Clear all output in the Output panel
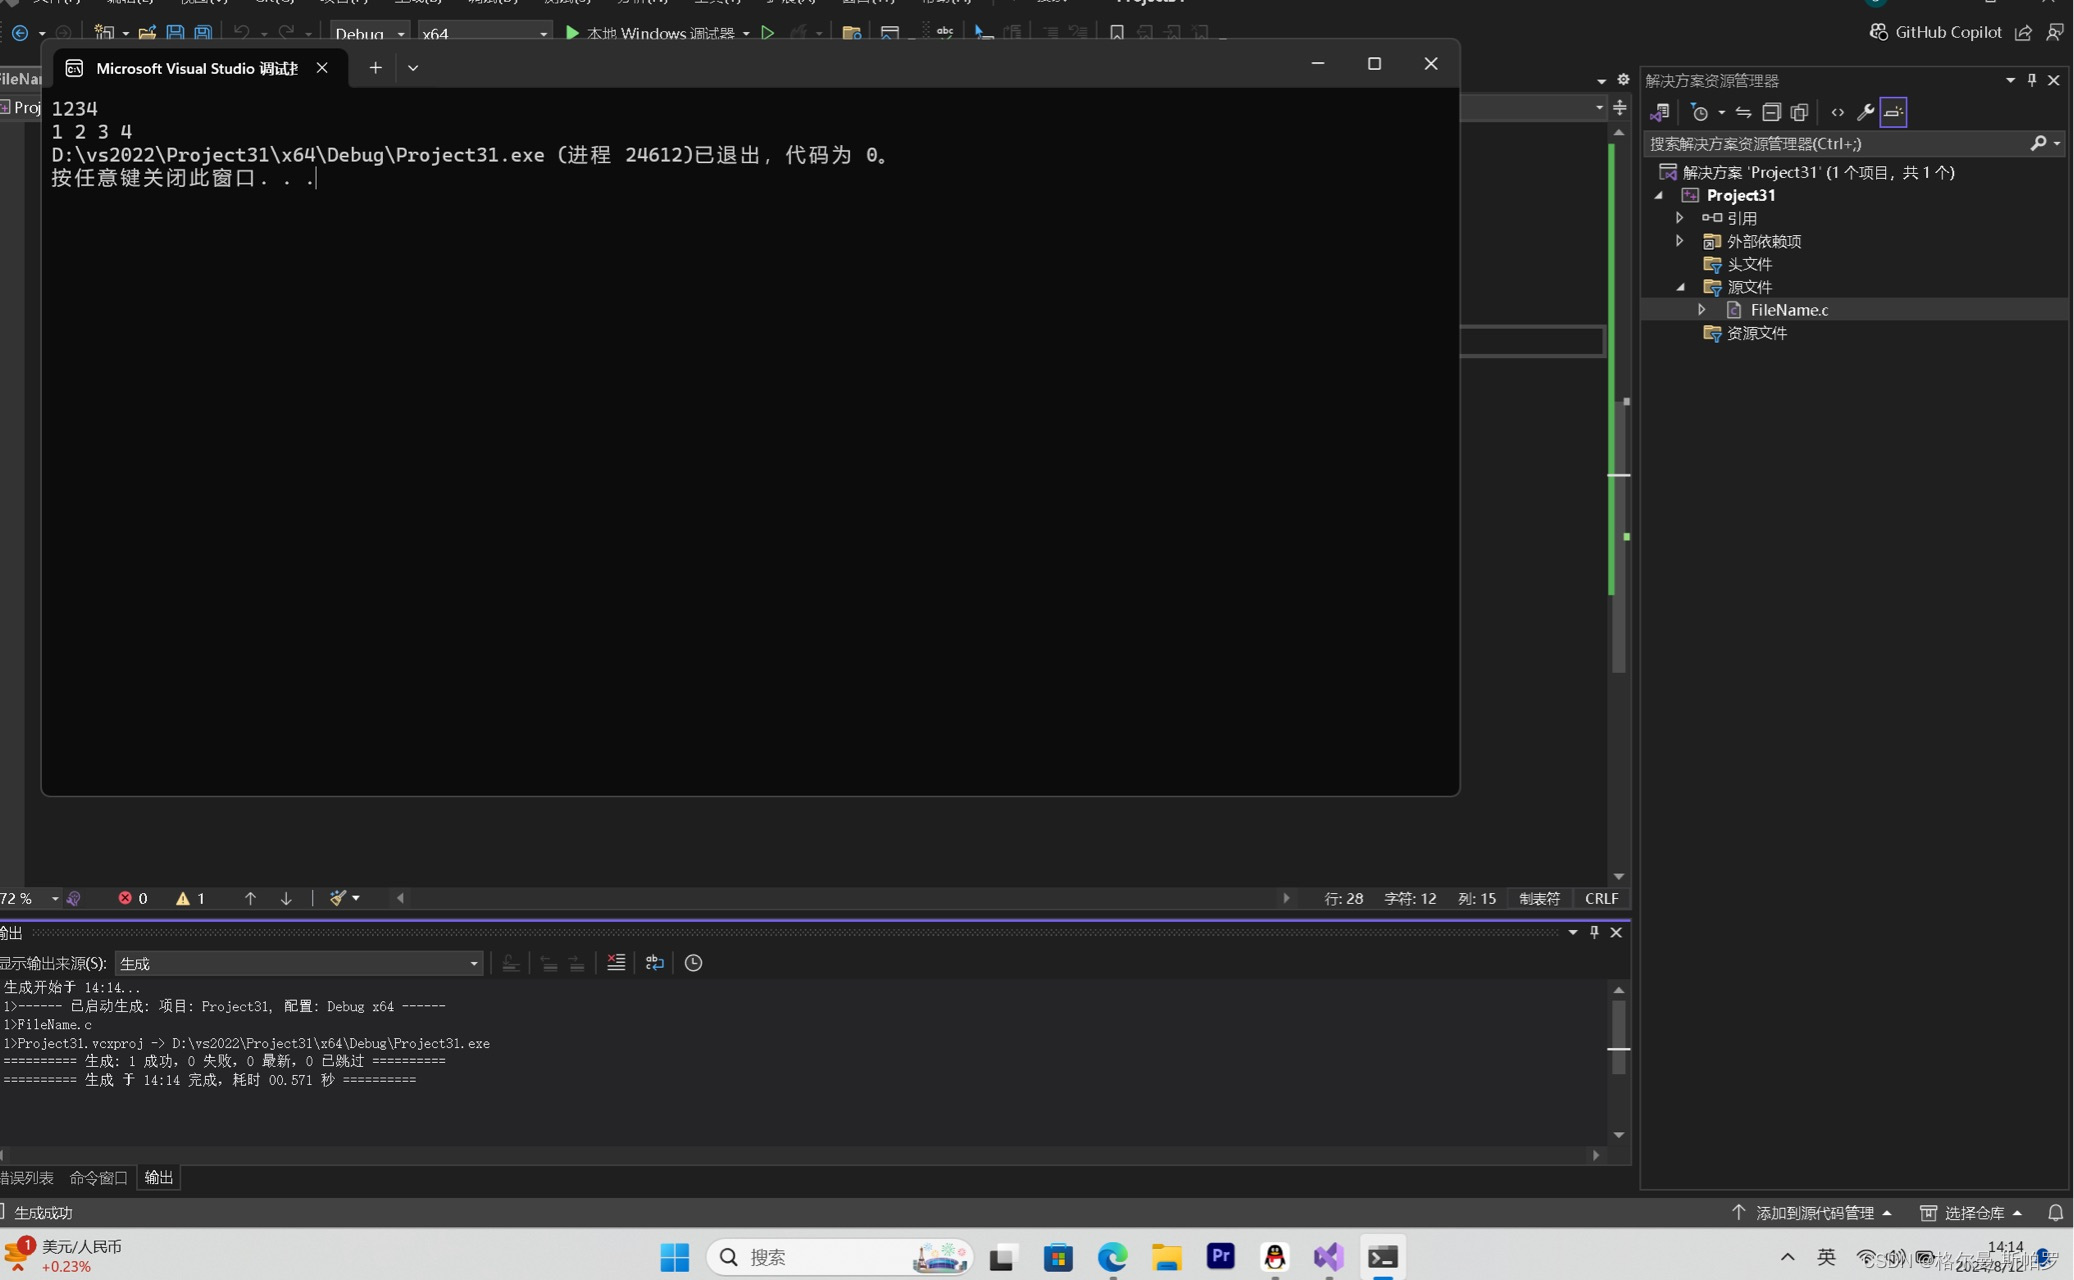Viewport: 2074px width, 1280px height. pos(616,962)
